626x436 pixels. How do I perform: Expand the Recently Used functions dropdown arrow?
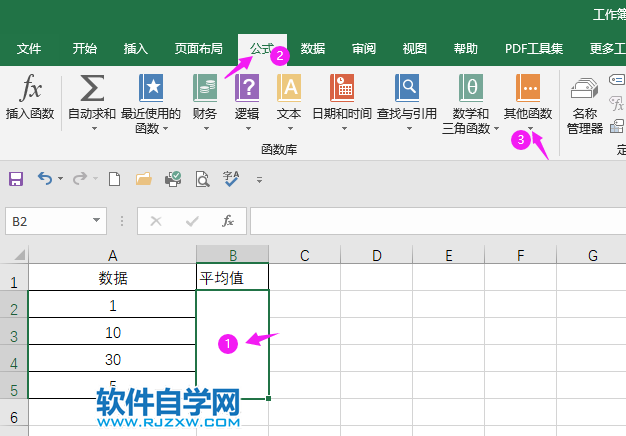[166, 129]
